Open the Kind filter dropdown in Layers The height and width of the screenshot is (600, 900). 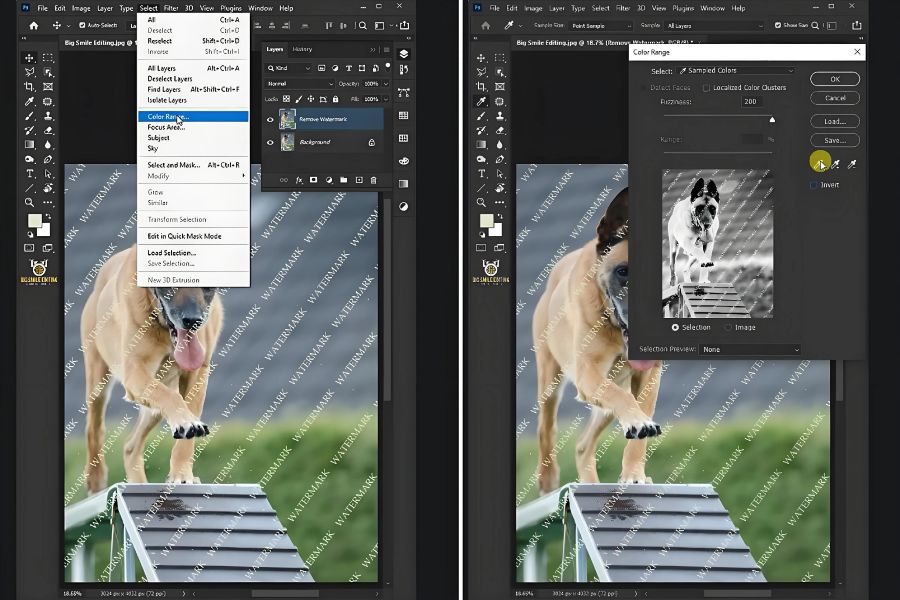pyautogui.click(x=288, y=68)
